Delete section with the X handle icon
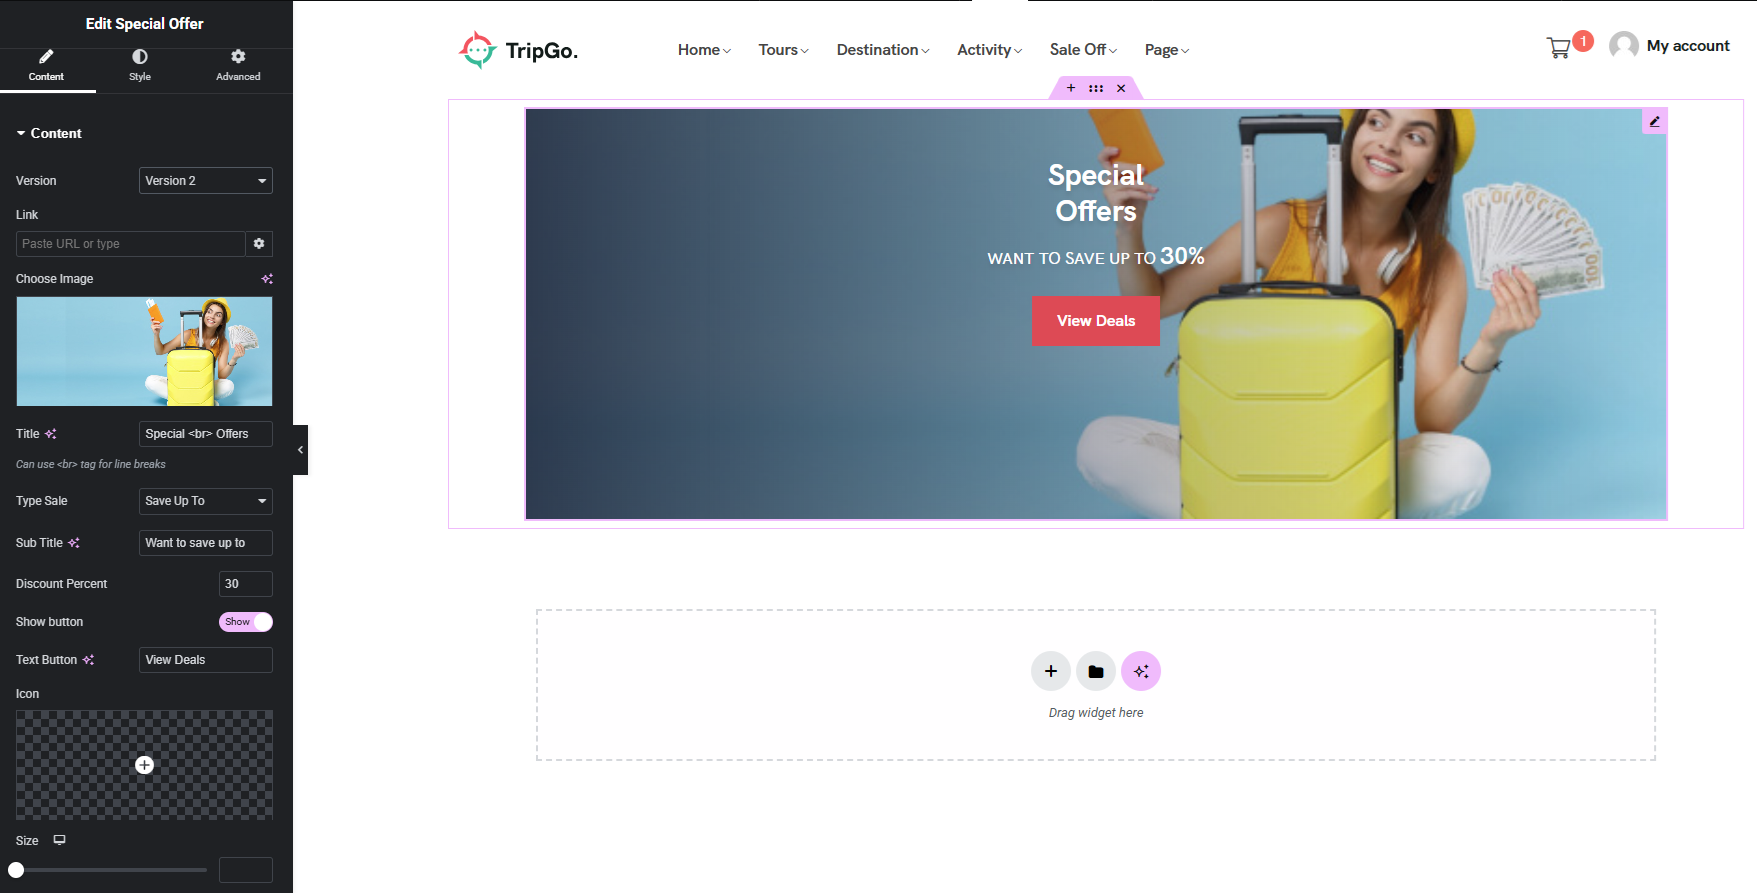 tap(1121, 88)
